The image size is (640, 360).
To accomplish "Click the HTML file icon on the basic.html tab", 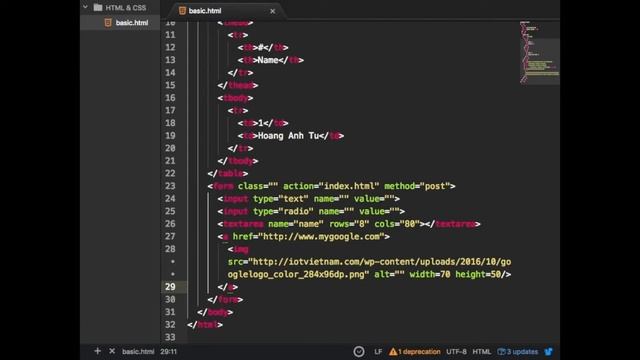I will pyautogui.click(x=182, y=11).
